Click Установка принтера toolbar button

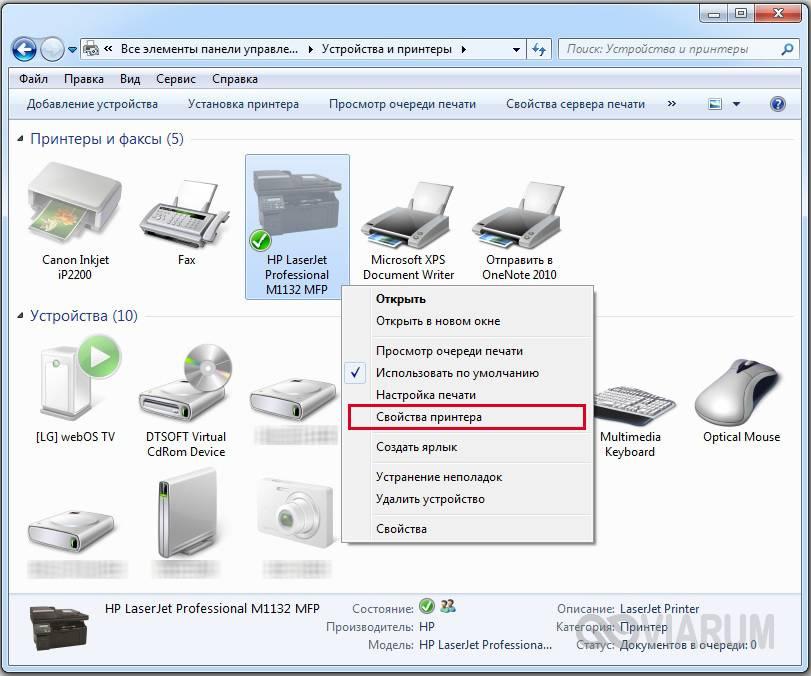tap(243, 104)
